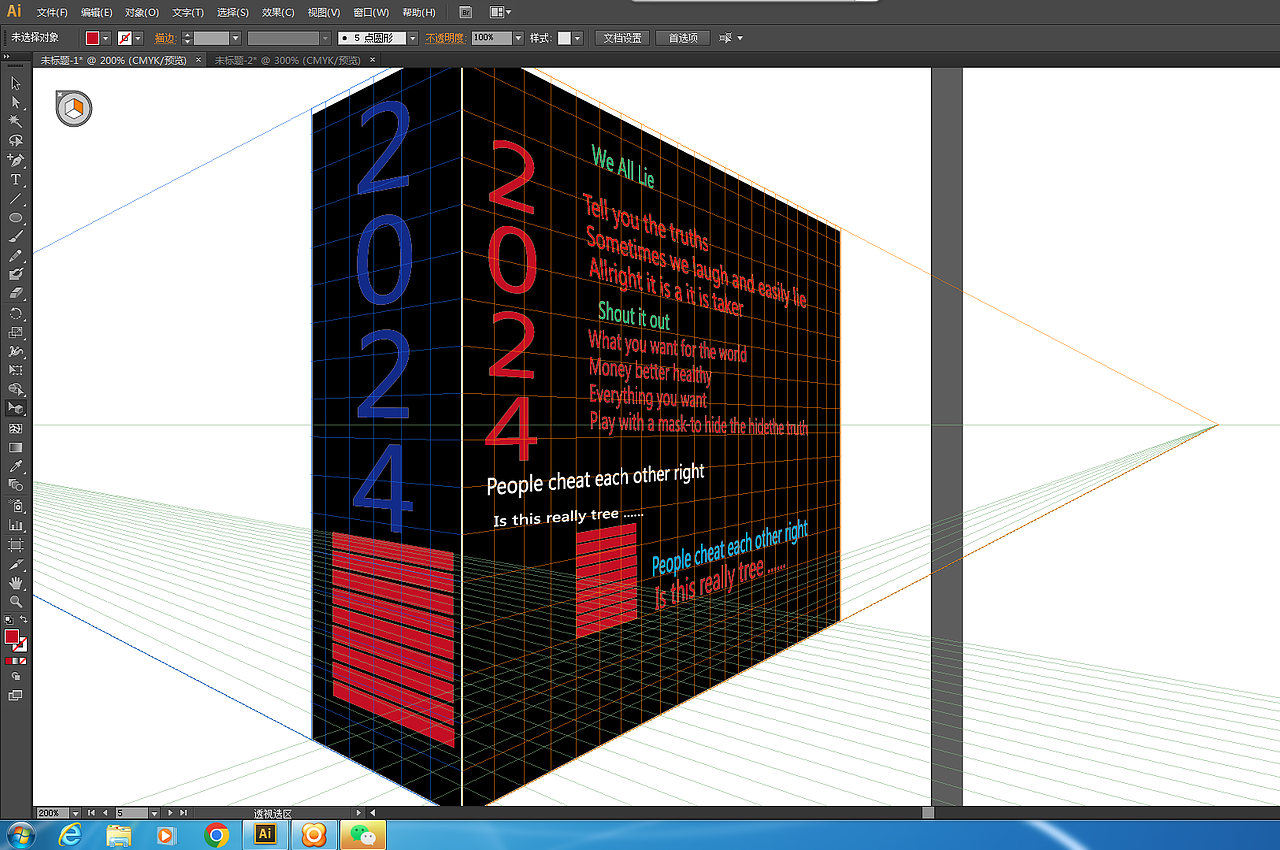
Task: Open Google Chrome from the taskbar
Action: click(x=216, y=835)
